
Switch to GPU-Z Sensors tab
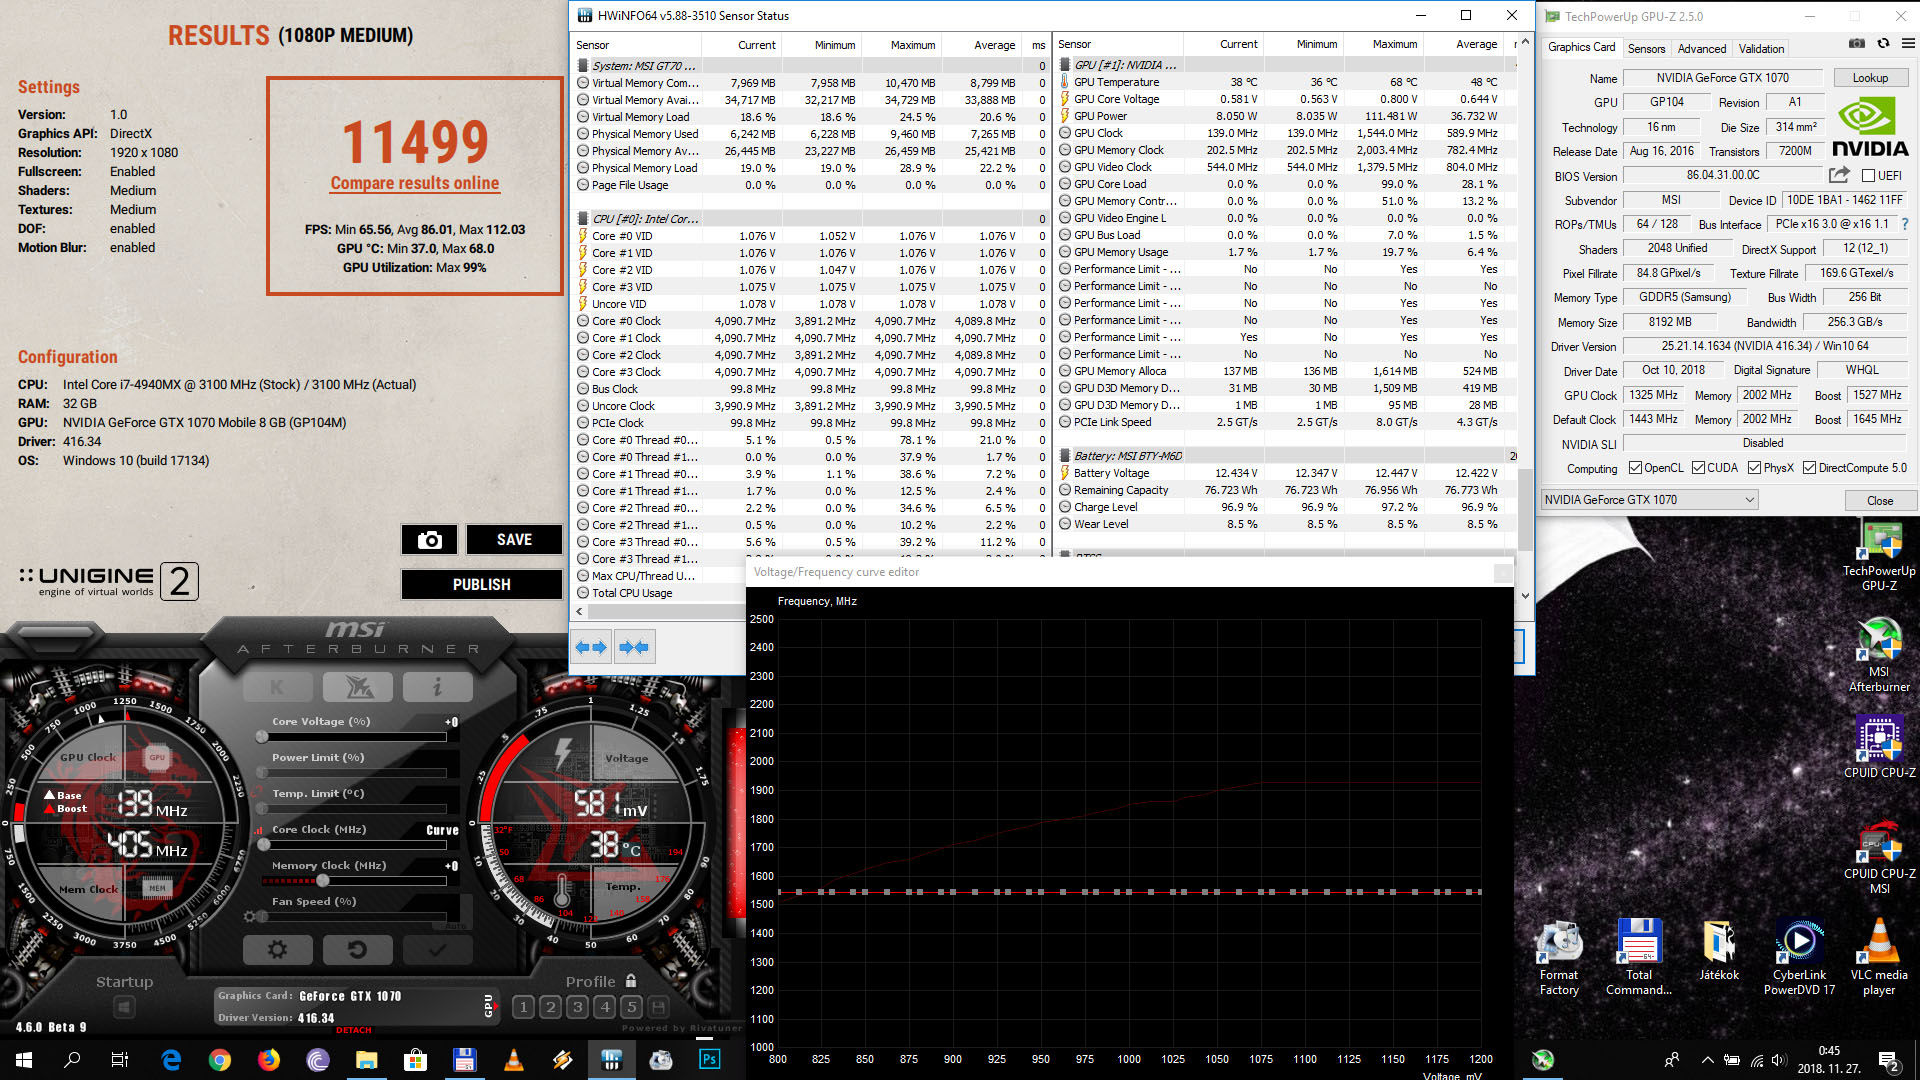tap(1646, 48)
